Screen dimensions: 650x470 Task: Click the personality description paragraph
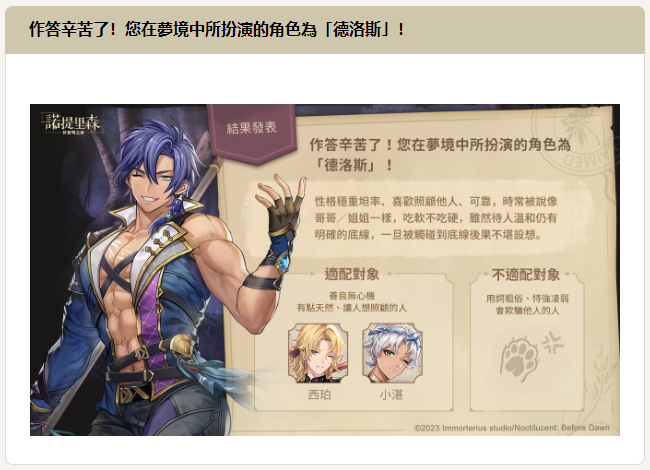435,218
